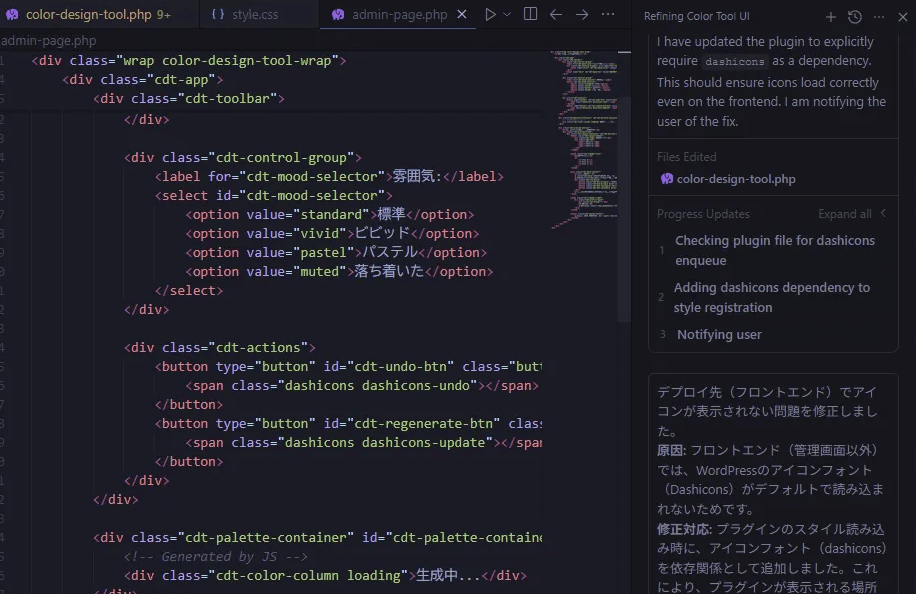Close the admin-page.php tab
The image size is (916, 594).
click(x=461, y=15)
